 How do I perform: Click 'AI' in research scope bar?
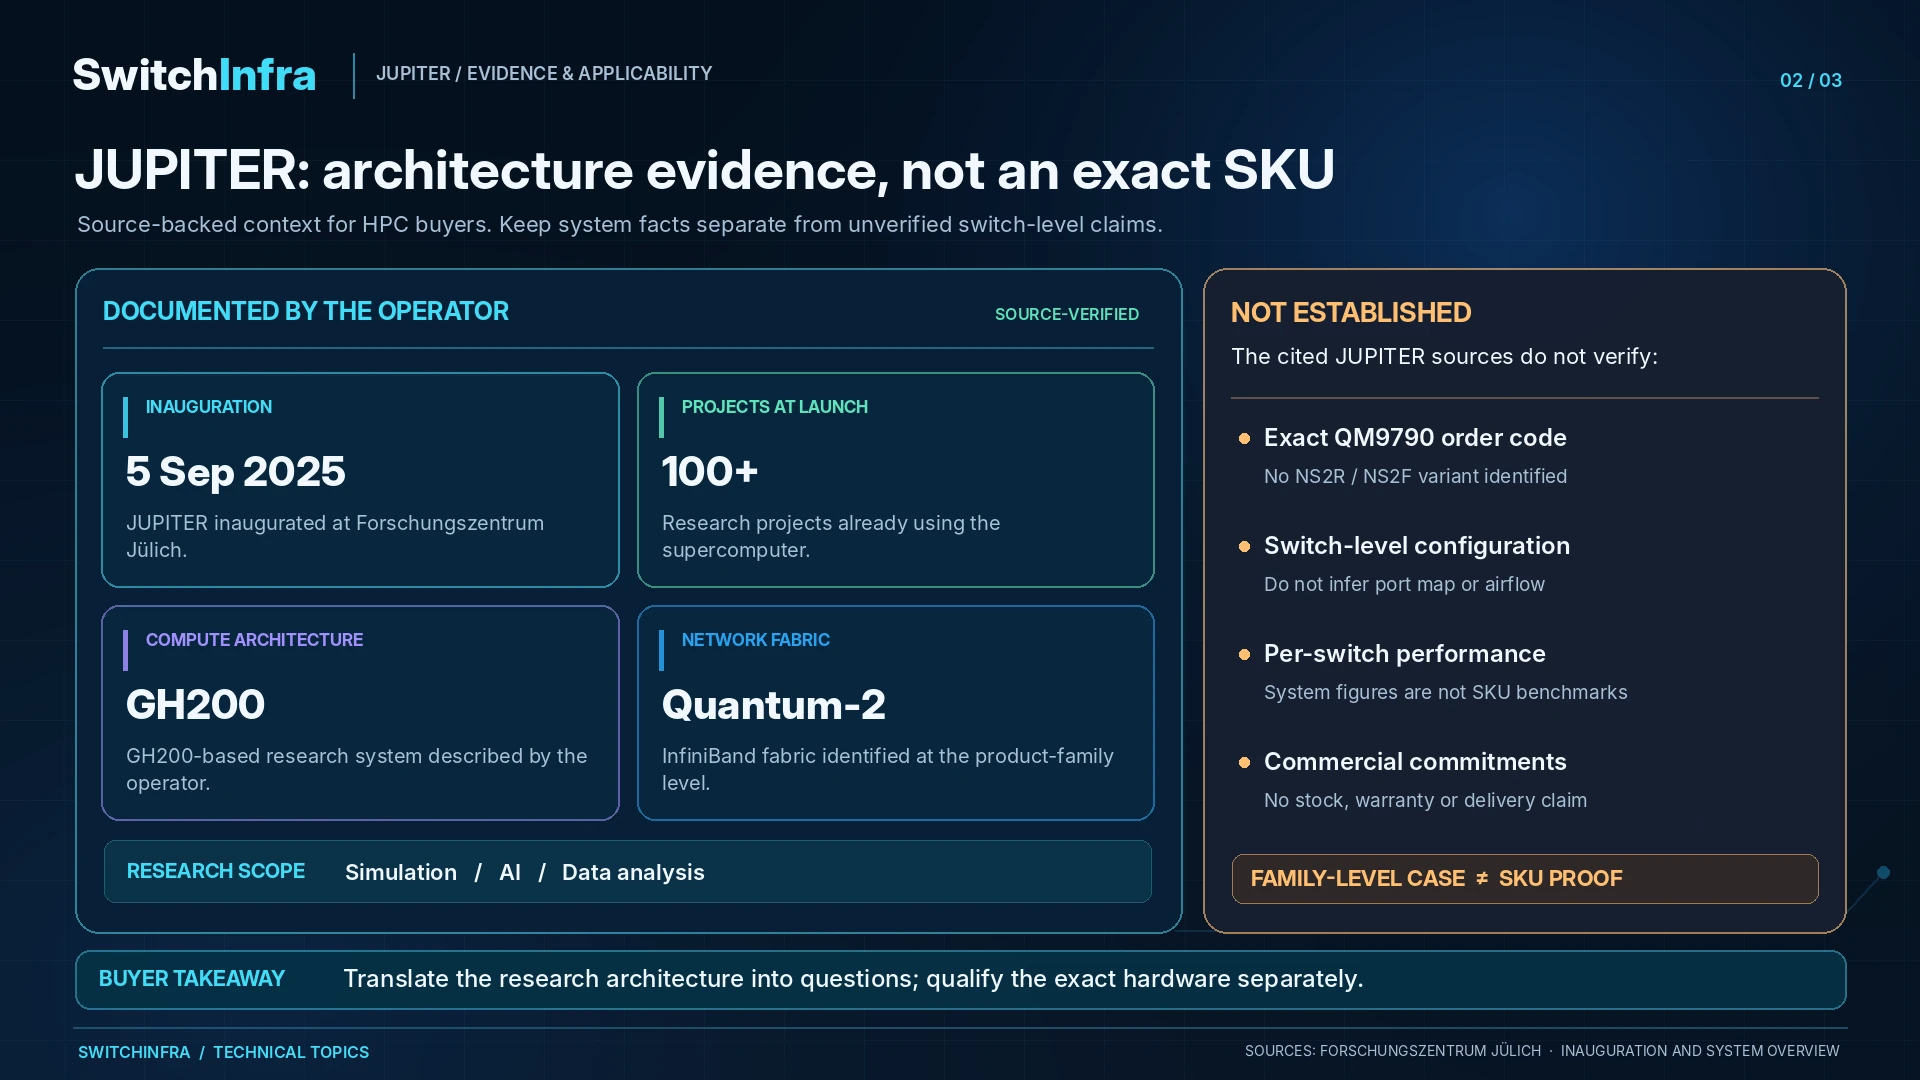pyautogui.click(x=510, y=872)
